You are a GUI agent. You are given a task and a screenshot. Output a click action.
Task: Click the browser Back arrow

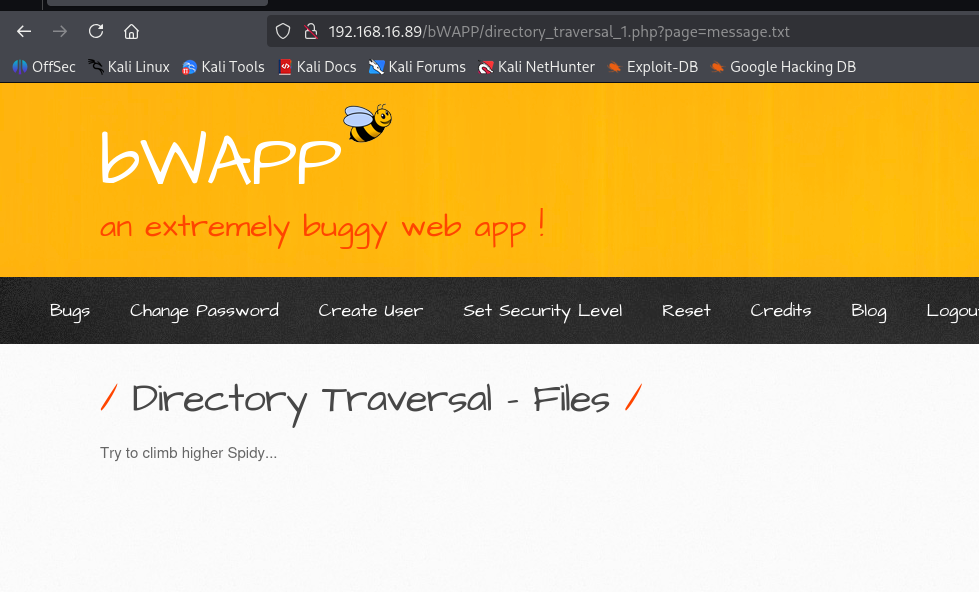click(x=24, y=31)
